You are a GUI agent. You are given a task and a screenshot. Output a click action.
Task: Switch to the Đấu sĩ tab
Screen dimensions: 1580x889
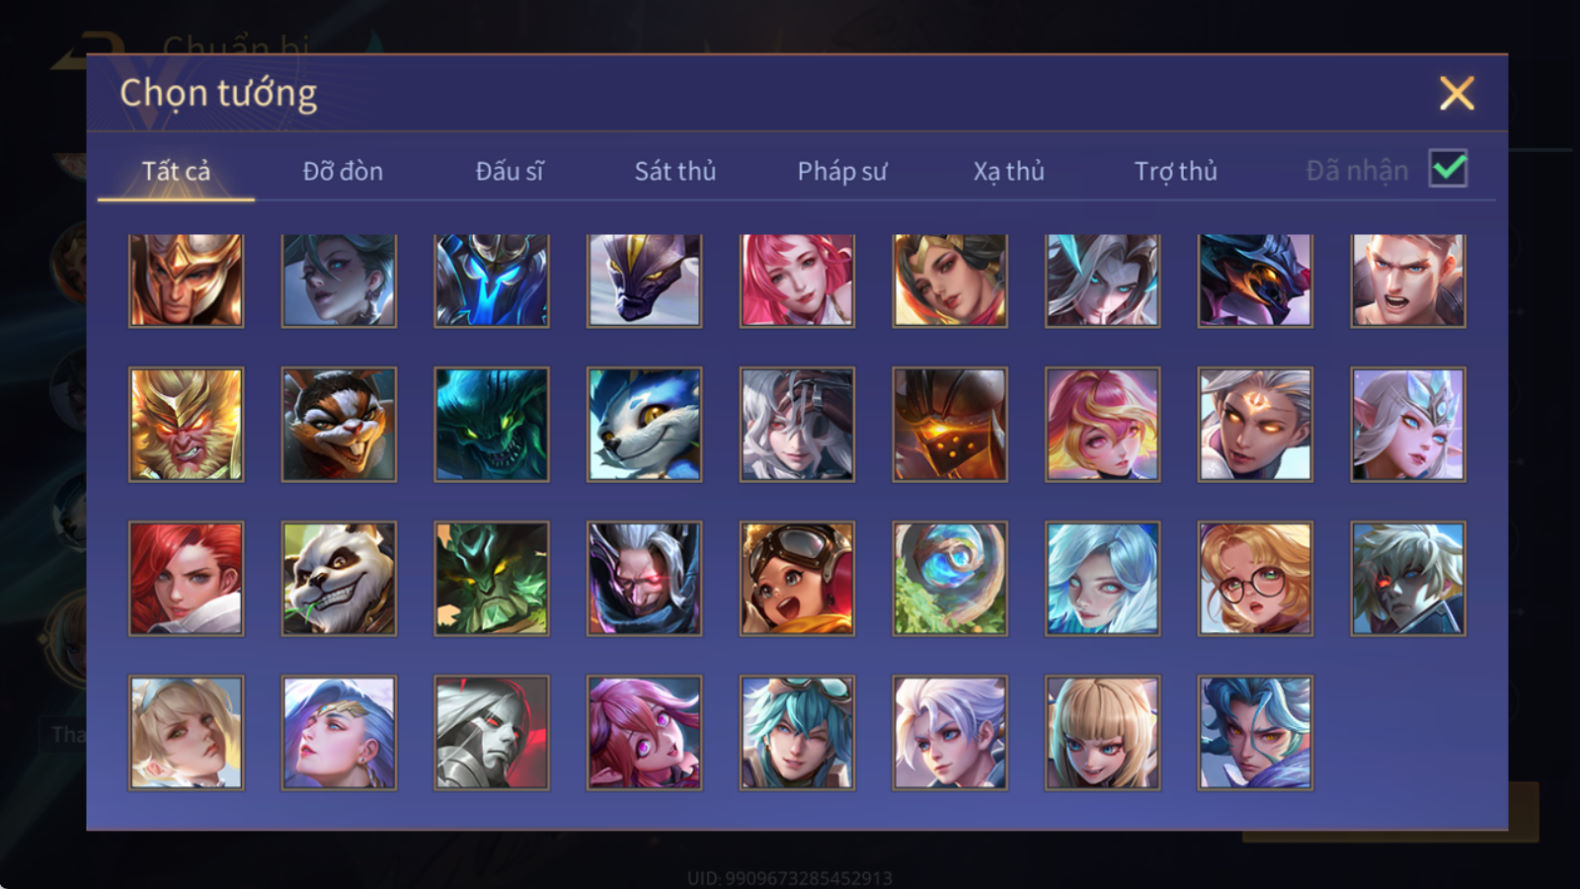click(509, 171)
